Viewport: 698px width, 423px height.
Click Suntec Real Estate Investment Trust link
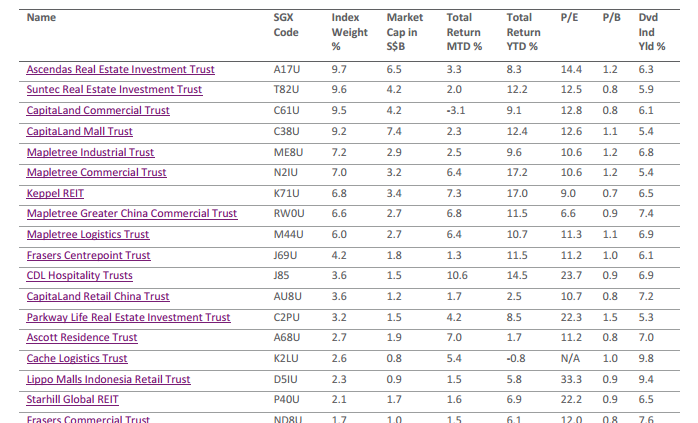(114, 90)
